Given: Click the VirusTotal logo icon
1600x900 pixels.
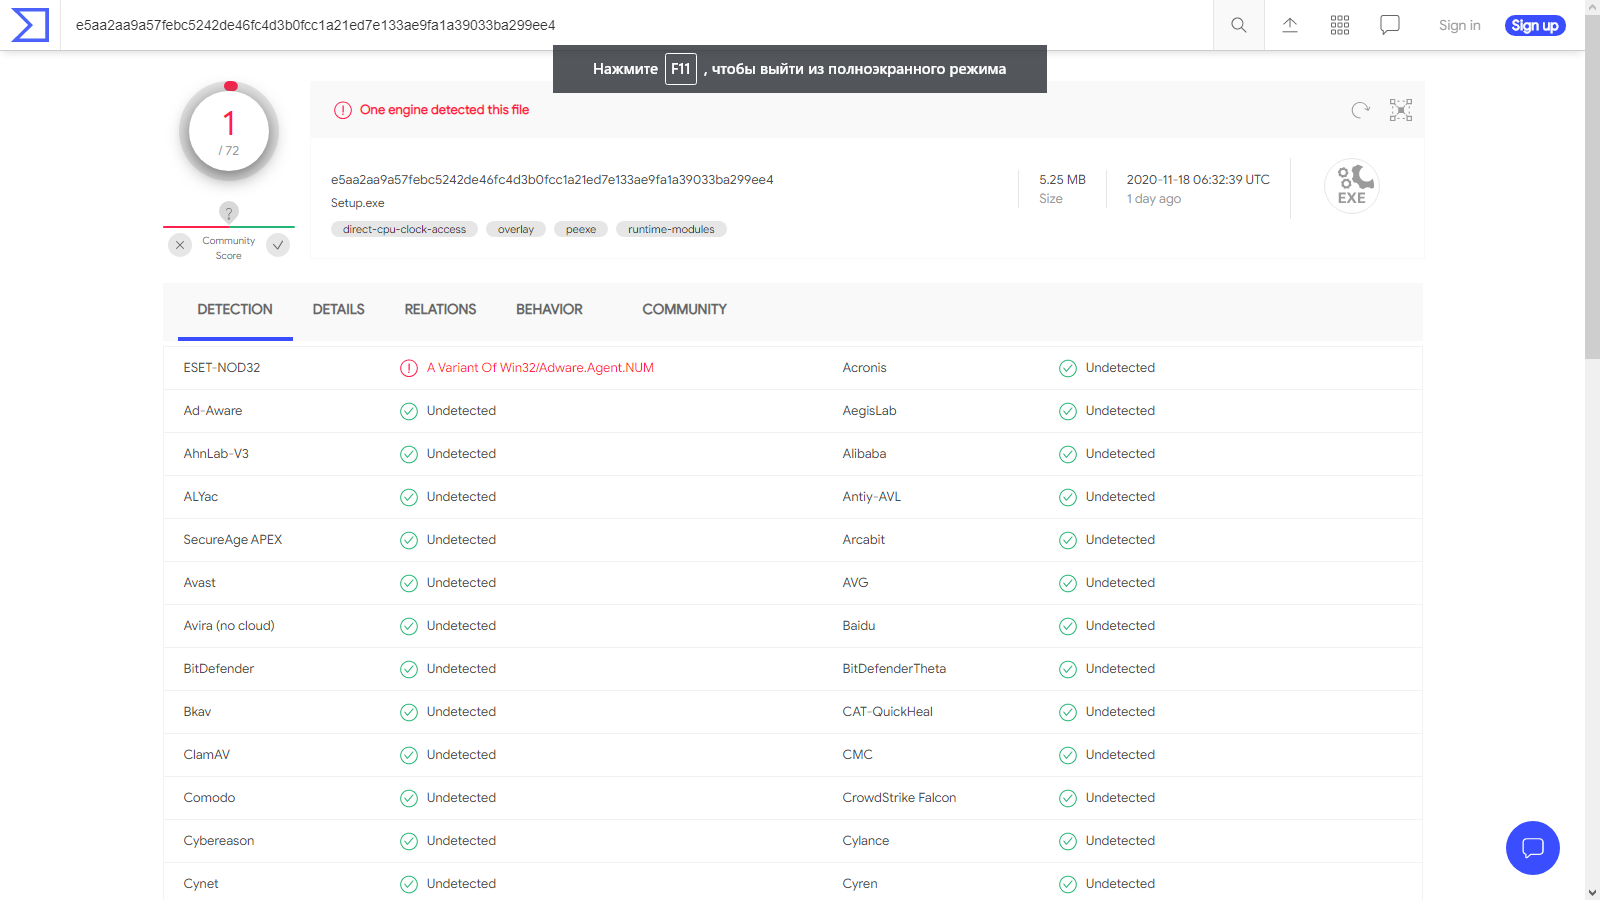Looking at the screenshot, I should [x=30, y=25].
